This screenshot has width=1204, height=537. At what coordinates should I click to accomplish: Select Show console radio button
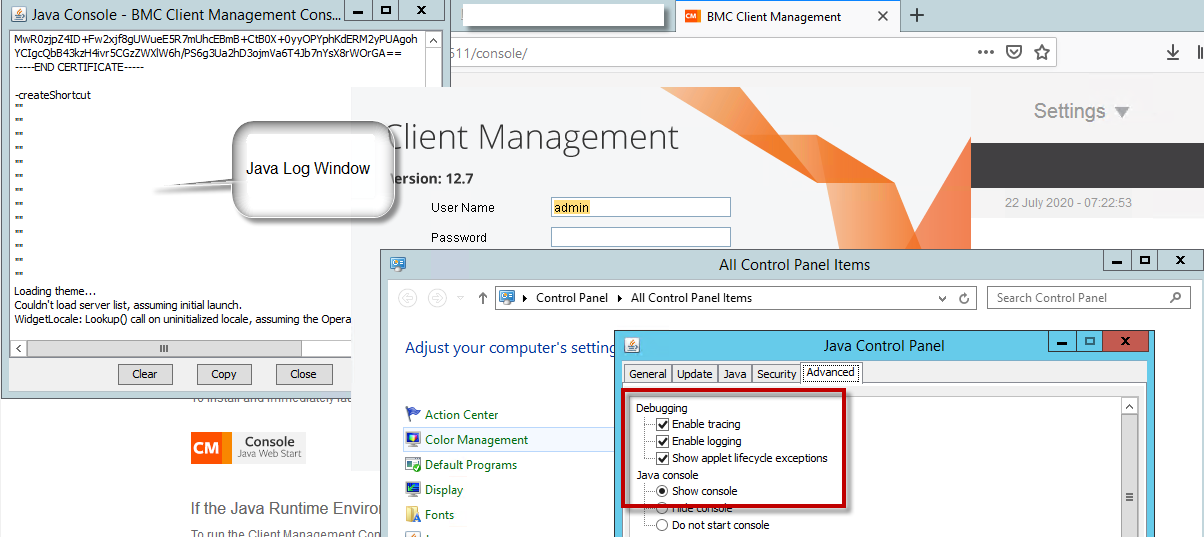click(662, 491)
